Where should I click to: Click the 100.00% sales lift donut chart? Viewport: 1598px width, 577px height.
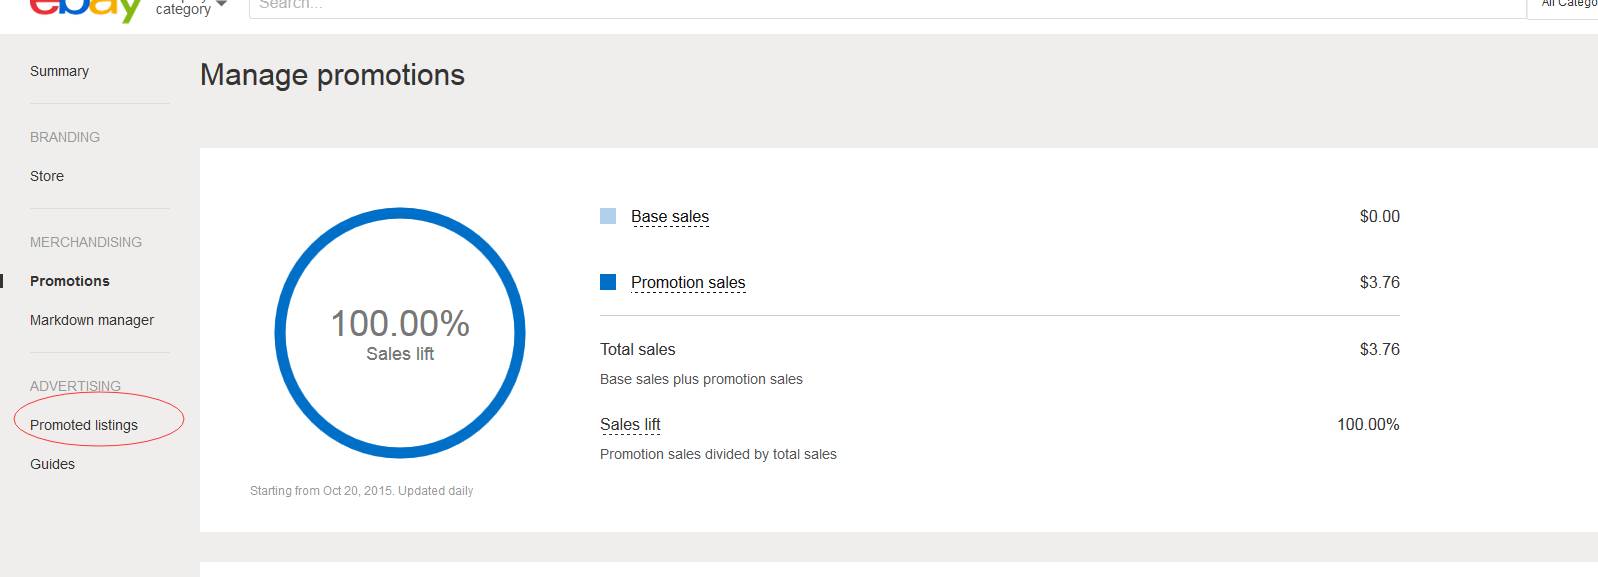(x=400, y=333)
